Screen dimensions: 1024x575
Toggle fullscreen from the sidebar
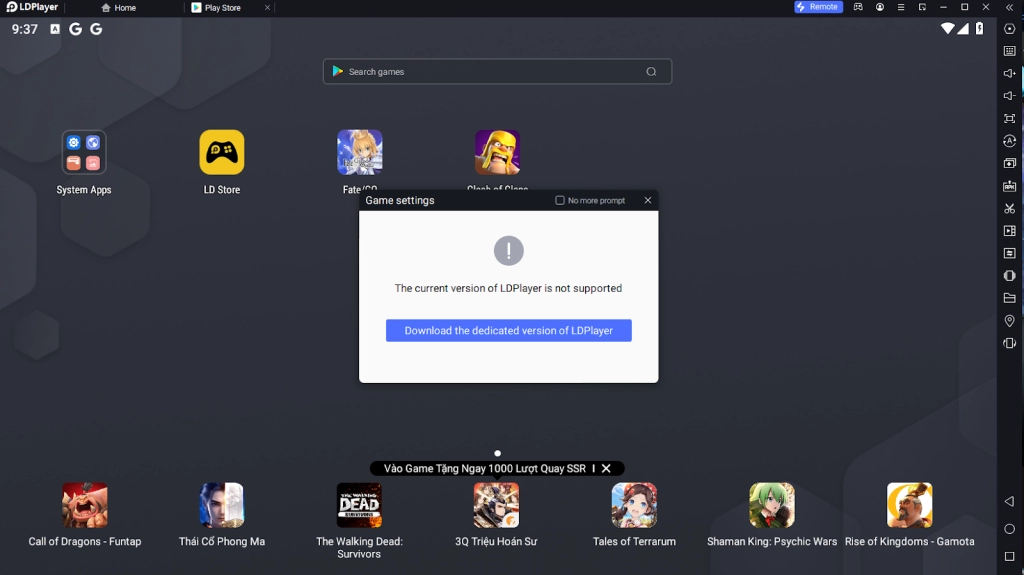click(1010, 118)
